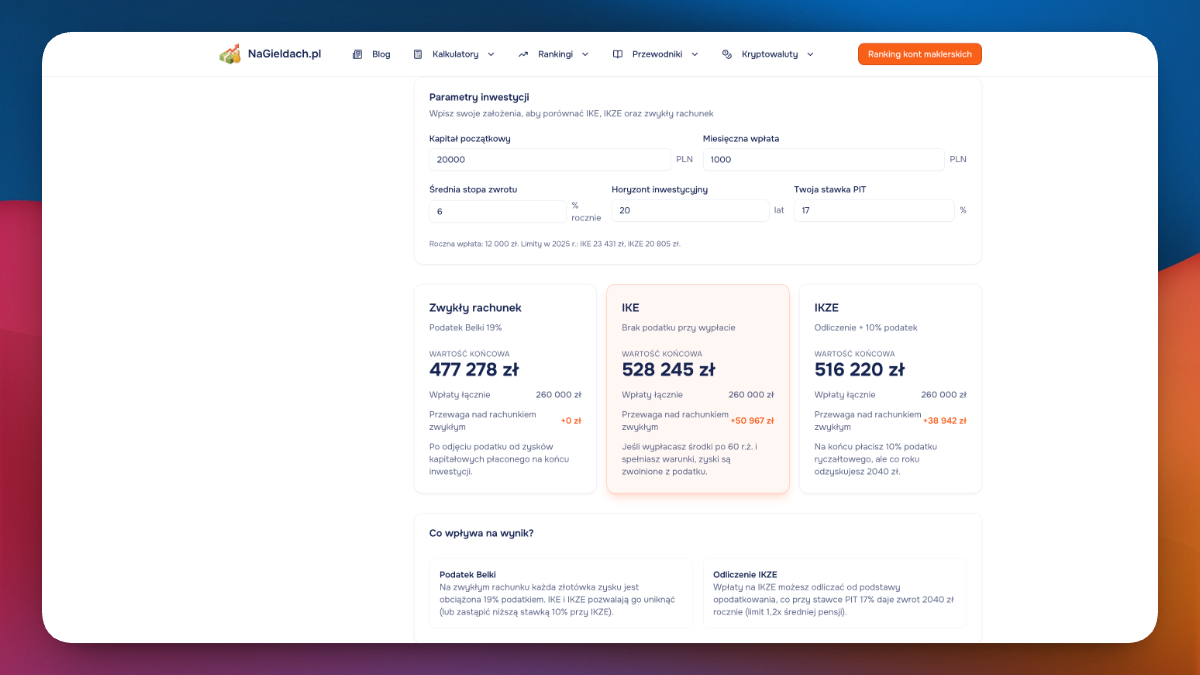Focus the Kapitał początkowy input field
This screenshot has width=1200, height=675.
pyautogui.click(x=550, y=159)
